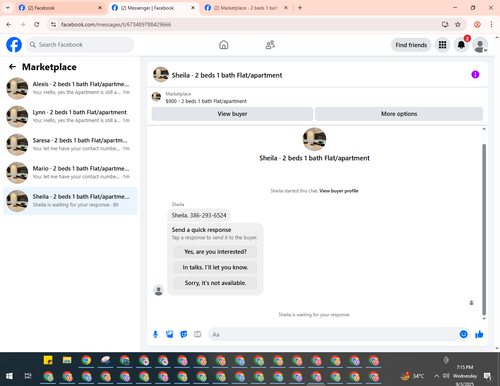Open the purple conversation information icon
This screenshot has height=386, width=500.
[475, 74]
